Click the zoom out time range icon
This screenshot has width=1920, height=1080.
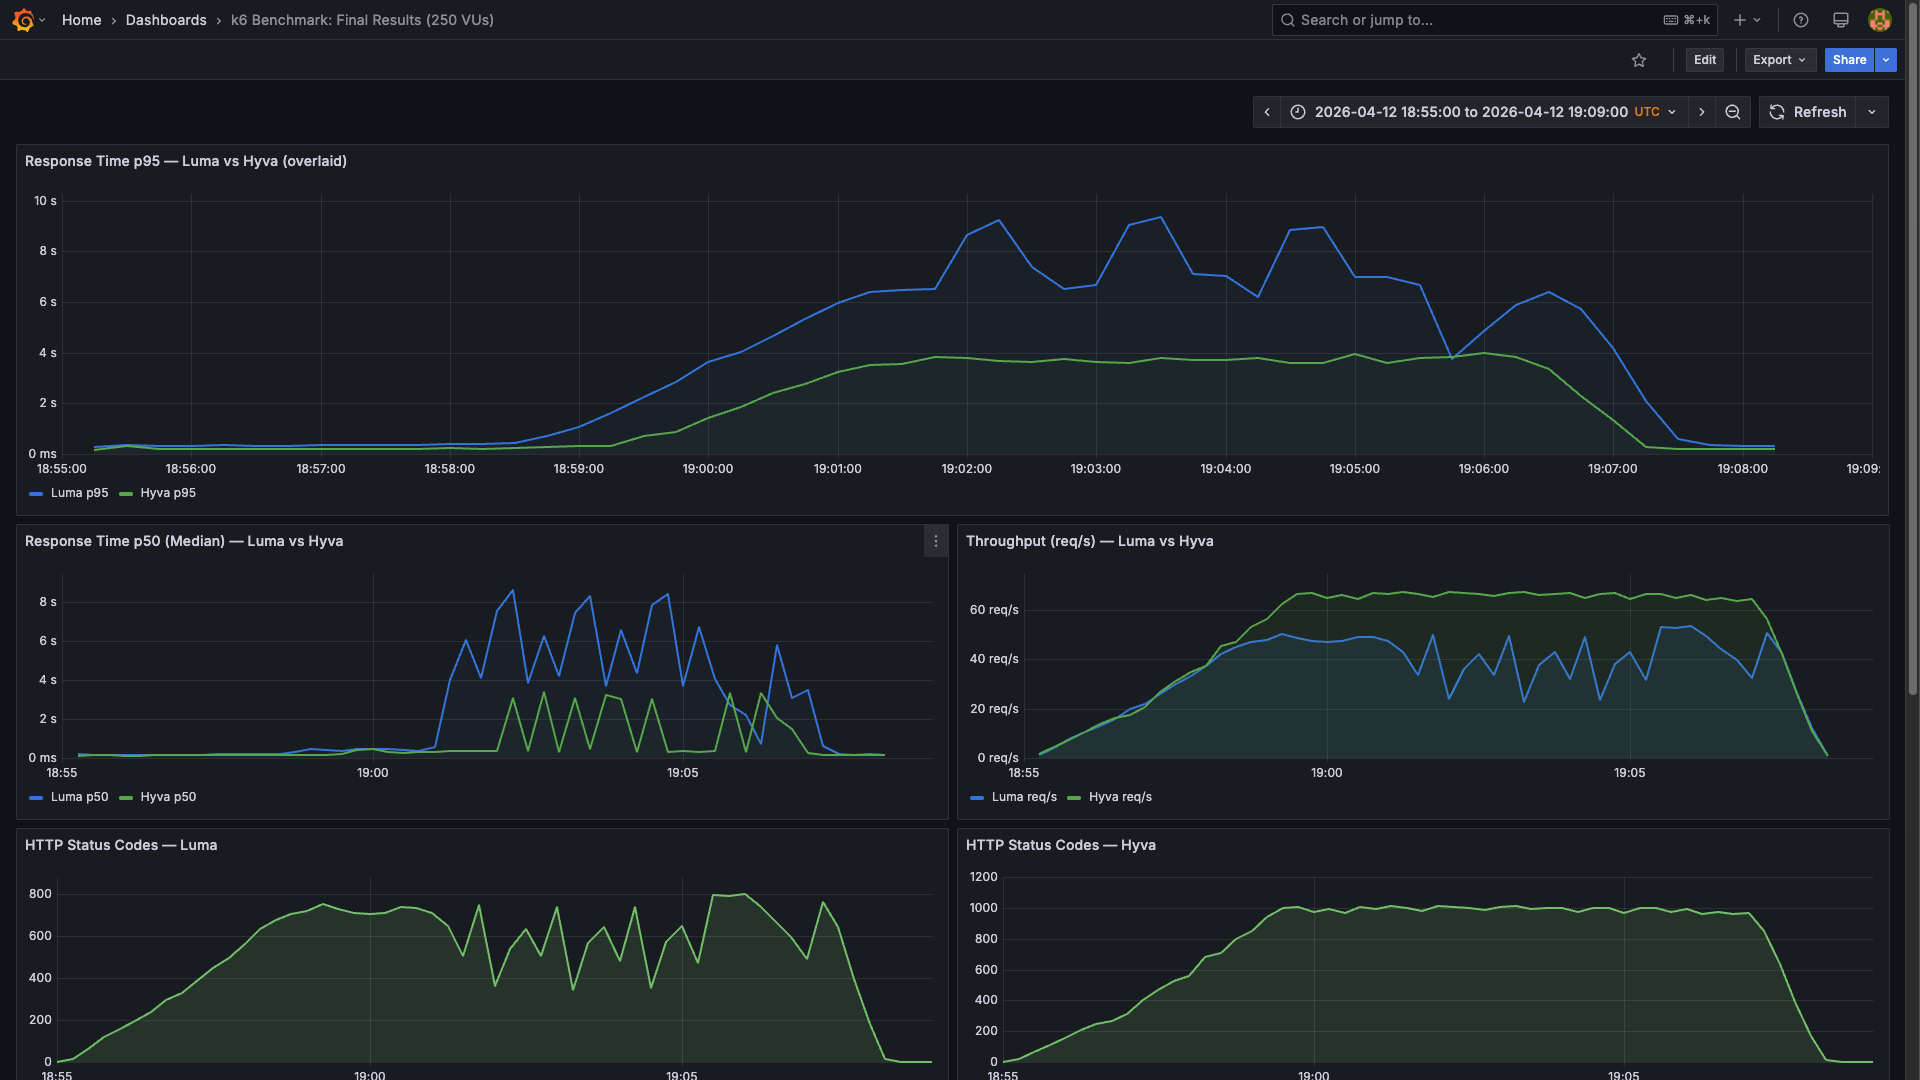(x=1733, y=112)
